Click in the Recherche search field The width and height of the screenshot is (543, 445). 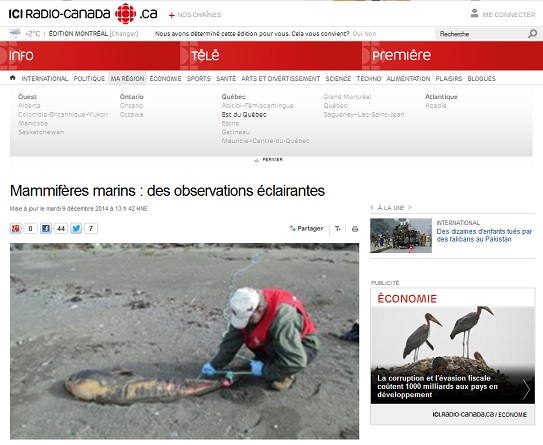(481, 34)
